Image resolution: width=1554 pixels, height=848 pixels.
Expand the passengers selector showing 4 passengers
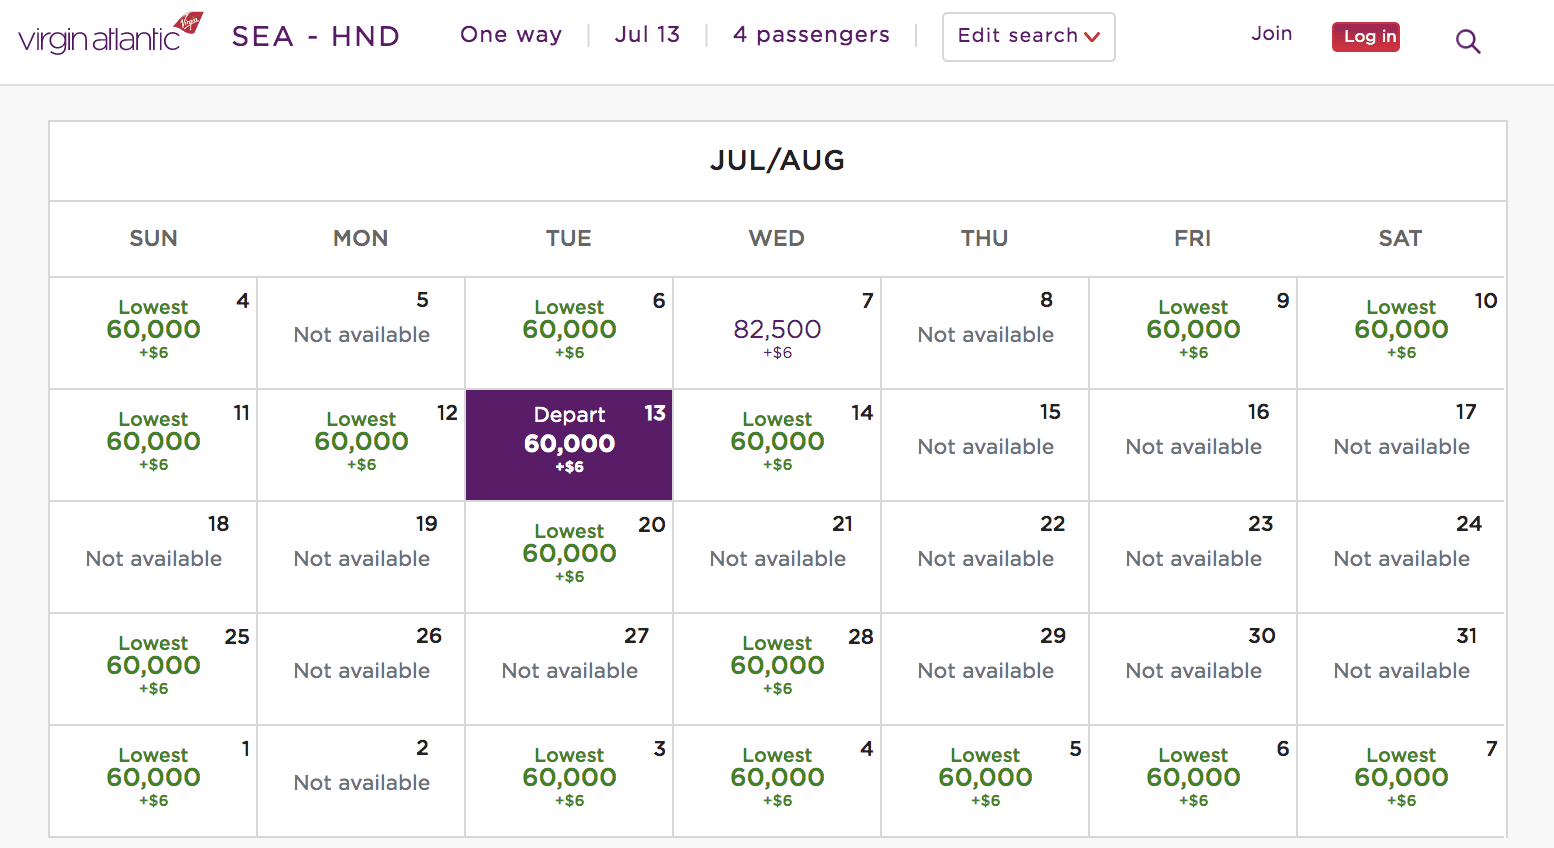pyautogui.click(x=811, y=35)
